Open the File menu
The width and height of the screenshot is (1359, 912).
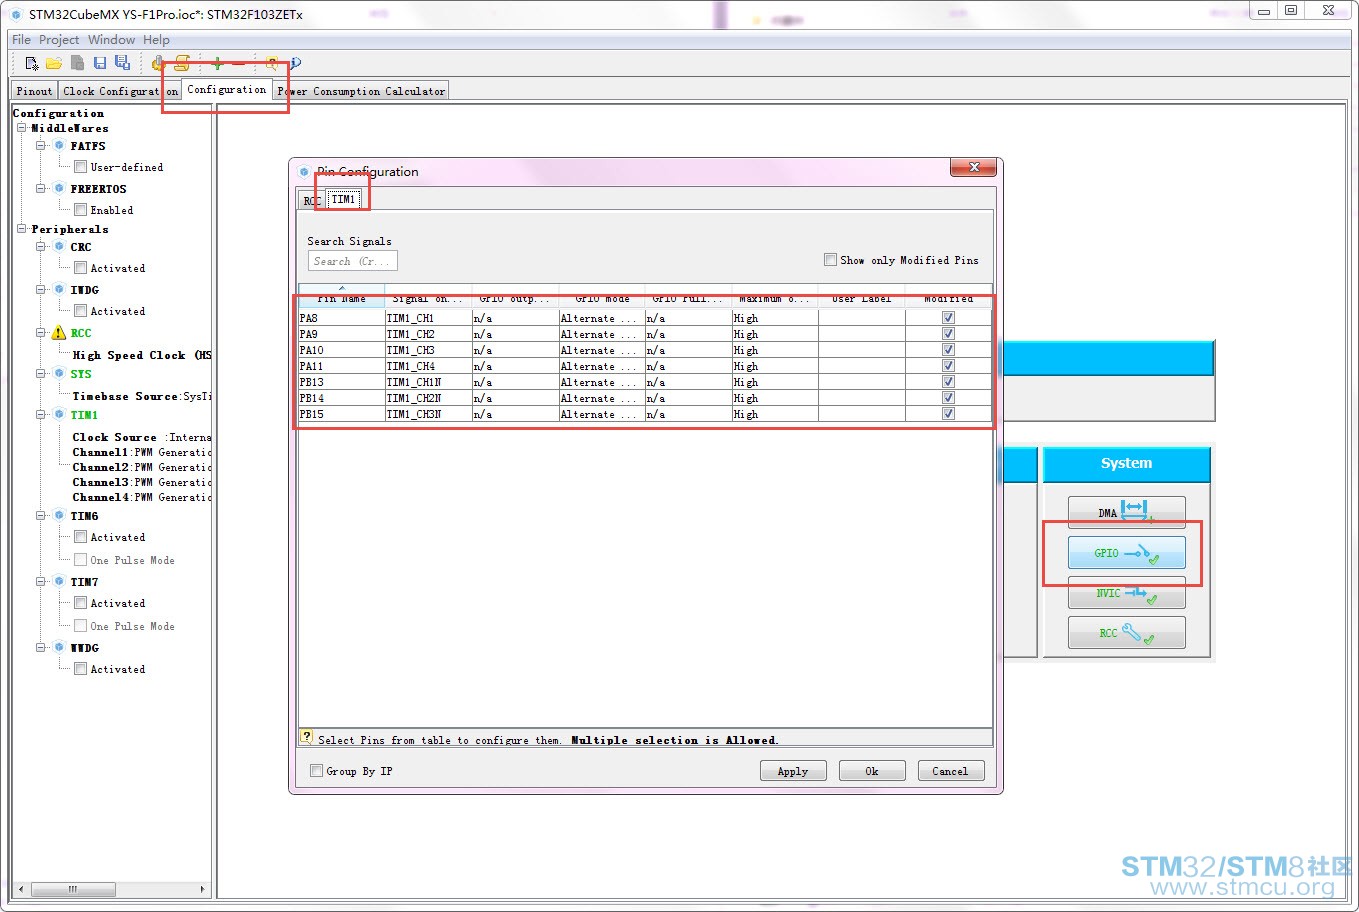tap(21, 40)
